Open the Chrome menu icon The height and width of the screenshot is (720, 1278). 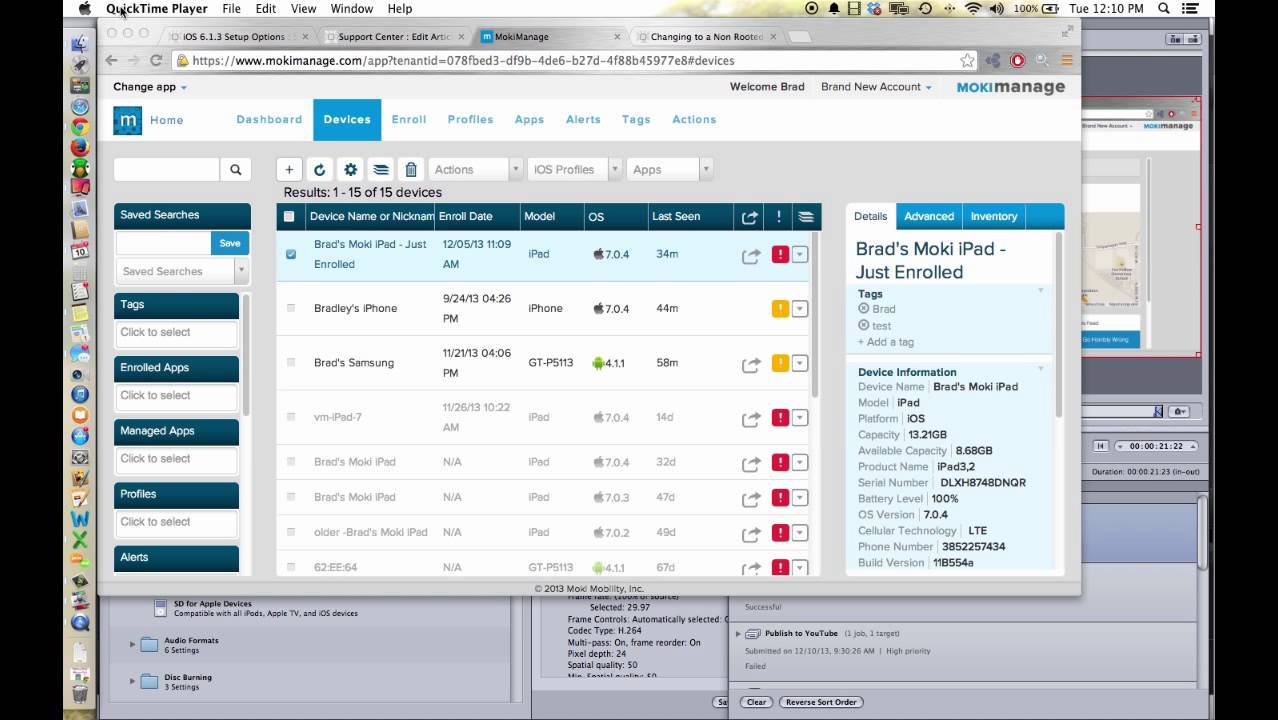coord(1066,60)
